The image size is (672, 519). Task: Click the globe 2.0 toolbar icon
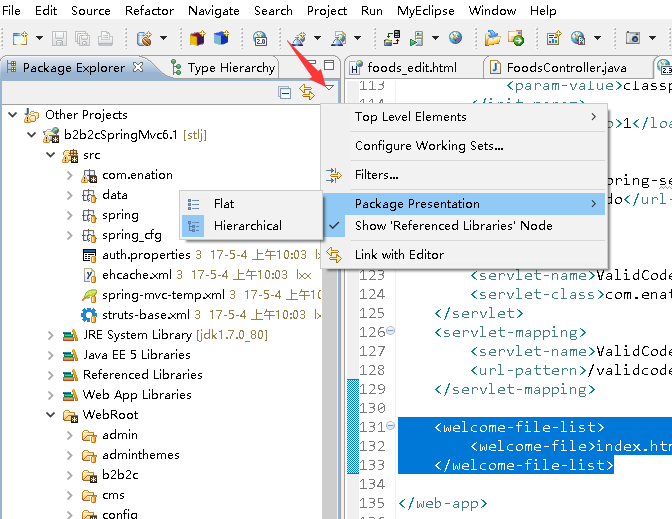(260, 38)
